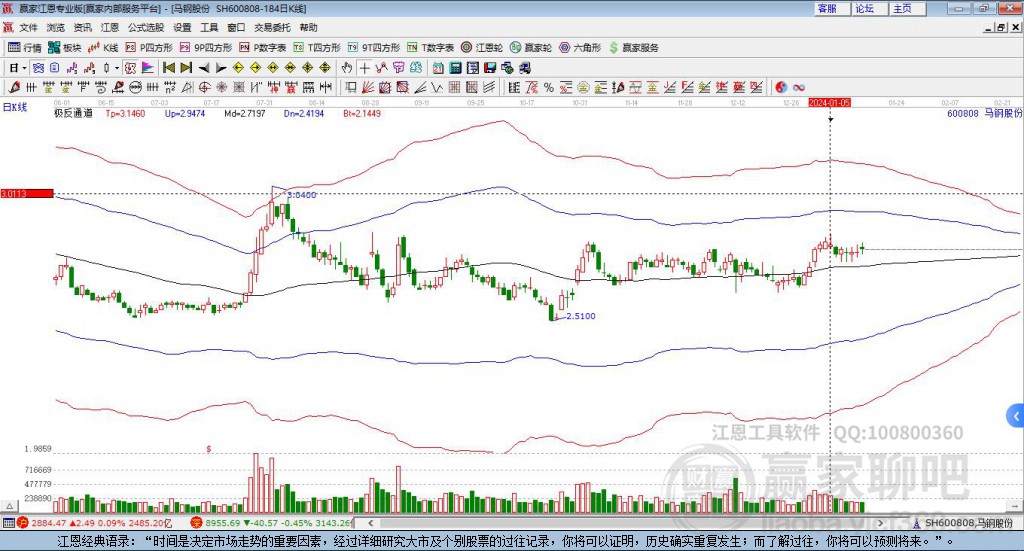Step chart left with black left arrow
1024x551 pixels.
click(204, 68)
